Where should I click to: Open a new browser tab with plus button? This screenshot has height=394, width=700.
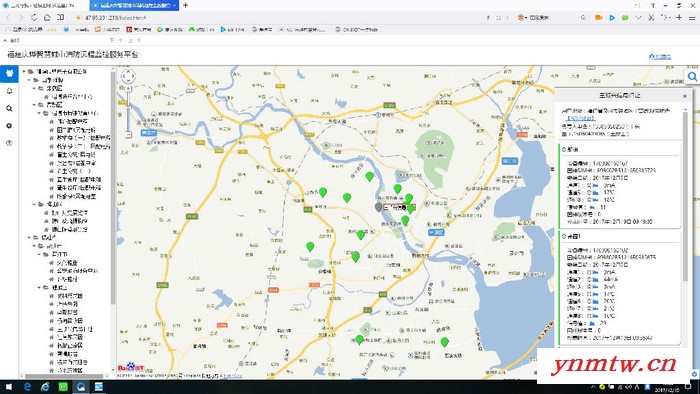click(x=185, y=5)
